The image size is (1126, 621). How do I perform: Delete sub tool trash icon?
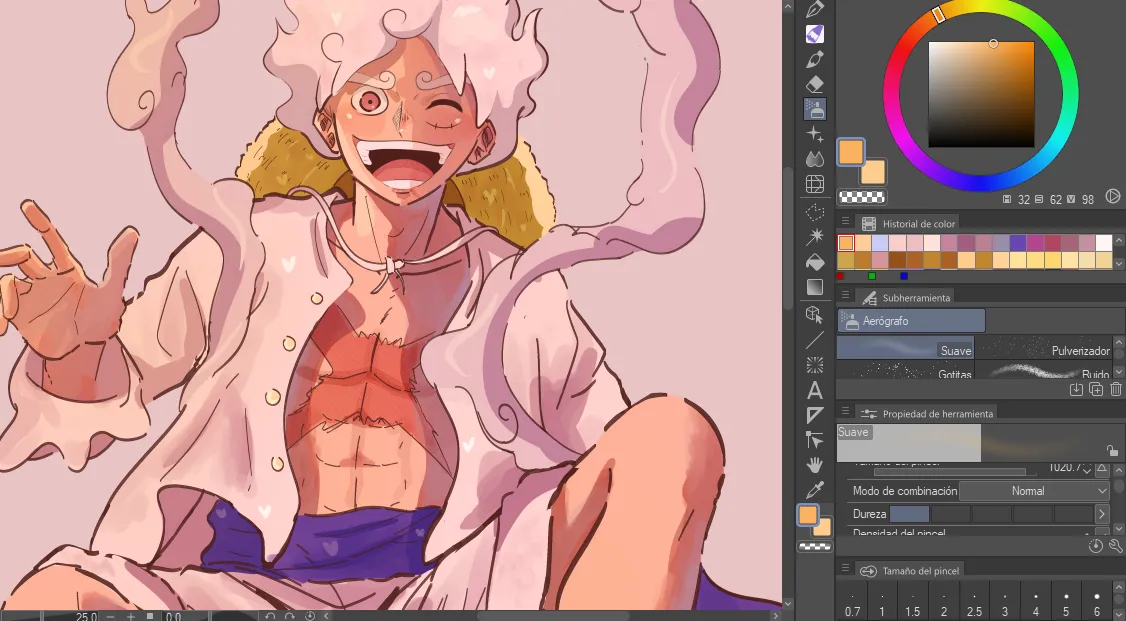[1115, 389]
